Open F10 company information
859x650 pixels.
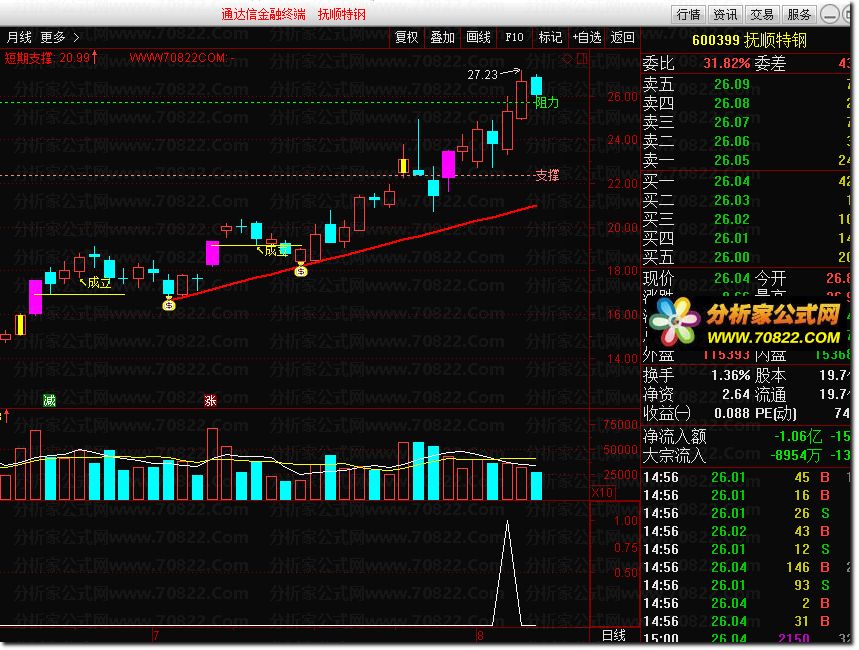coord(514,37)
